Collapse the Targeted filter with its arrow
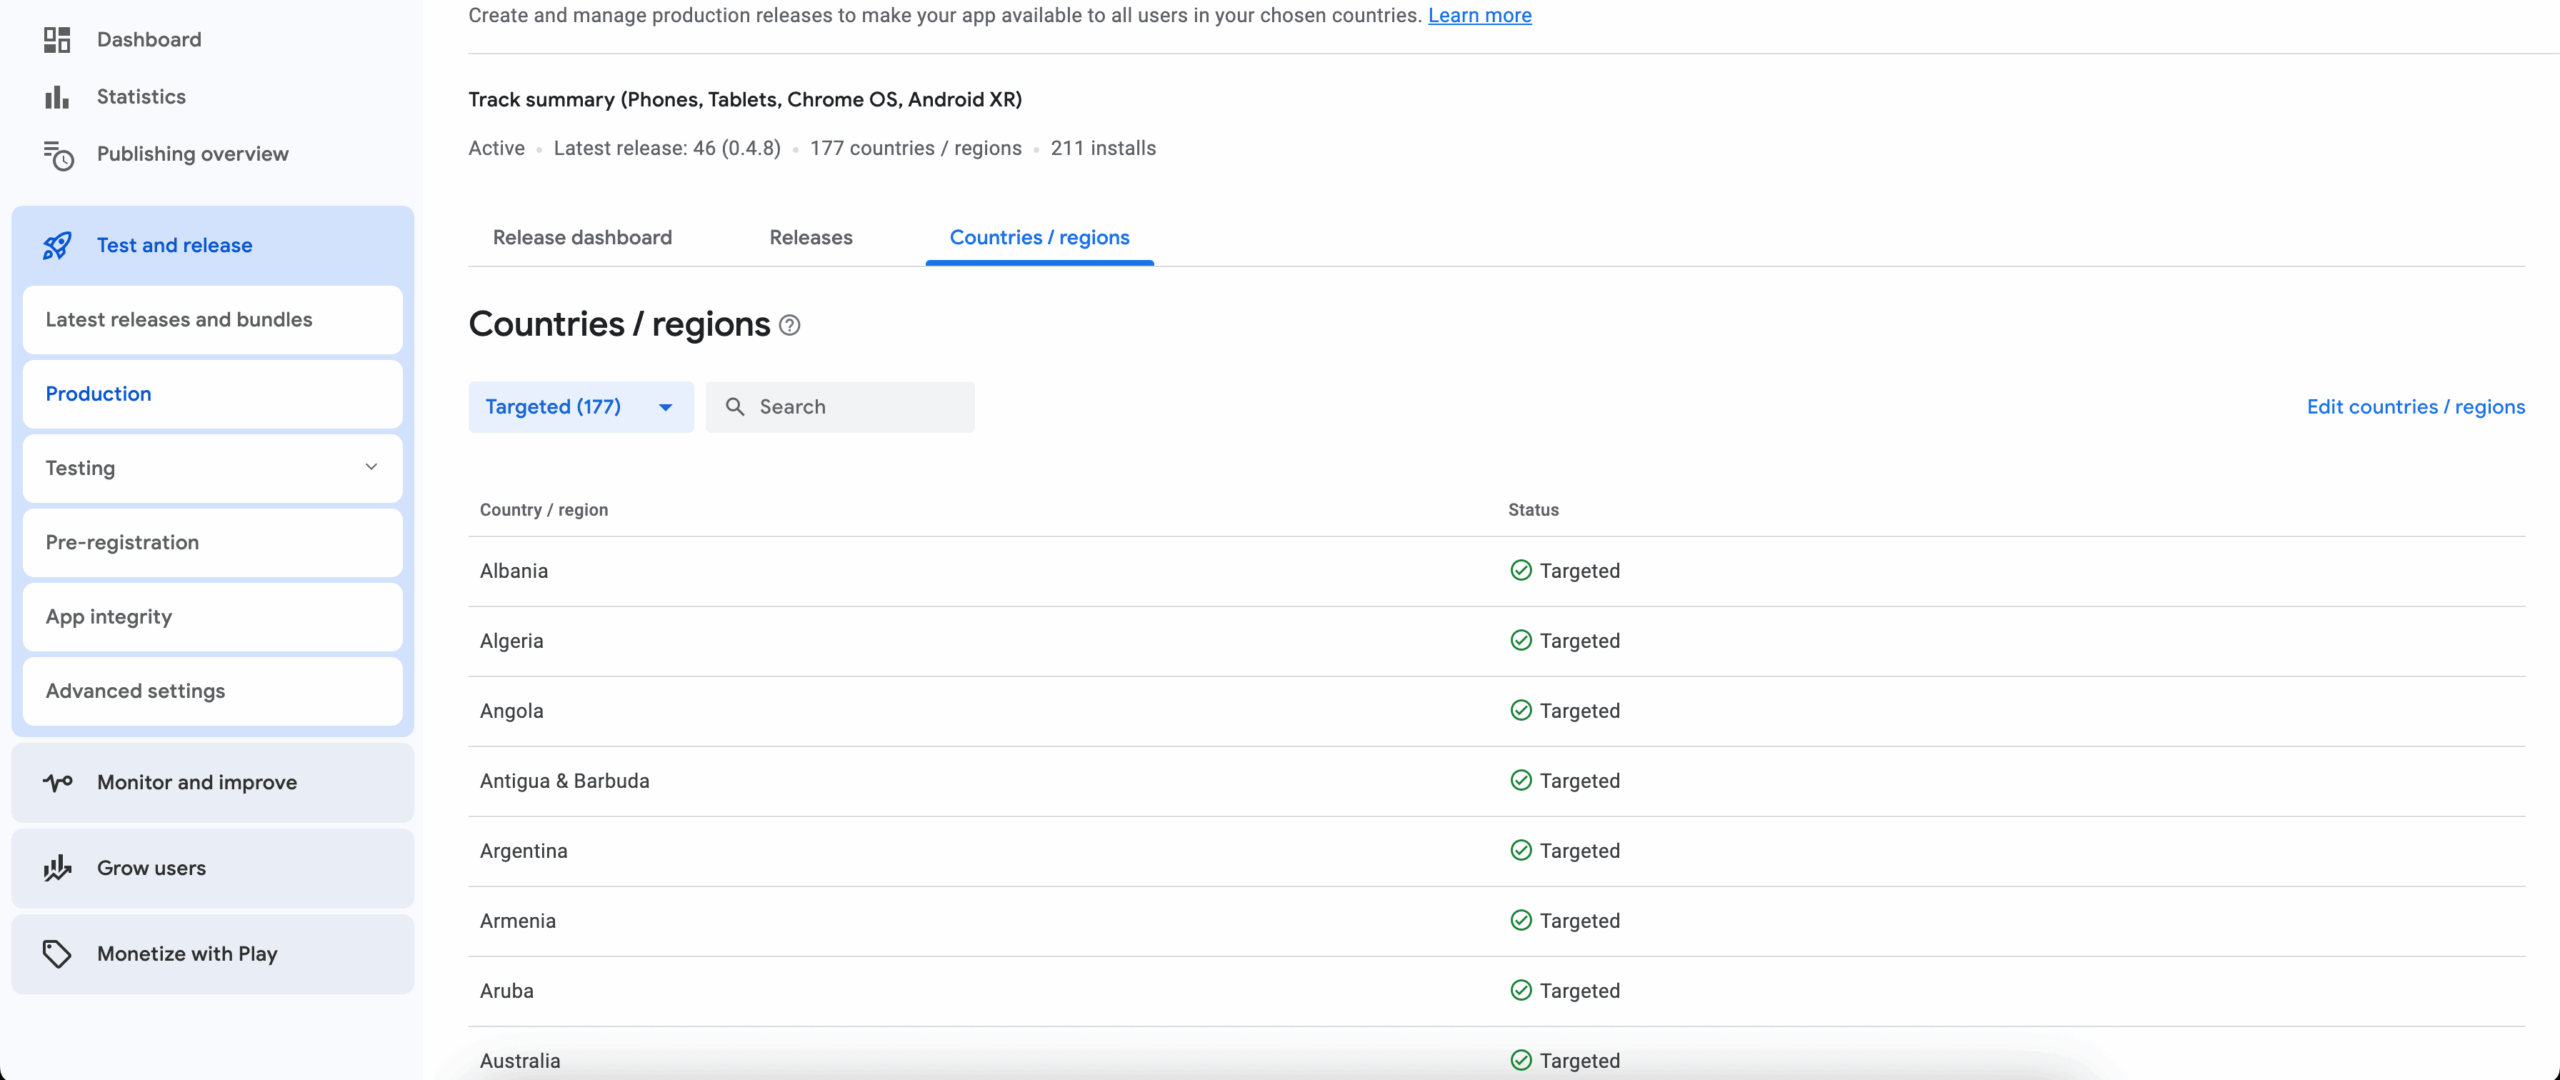 (x=664, y=406)
